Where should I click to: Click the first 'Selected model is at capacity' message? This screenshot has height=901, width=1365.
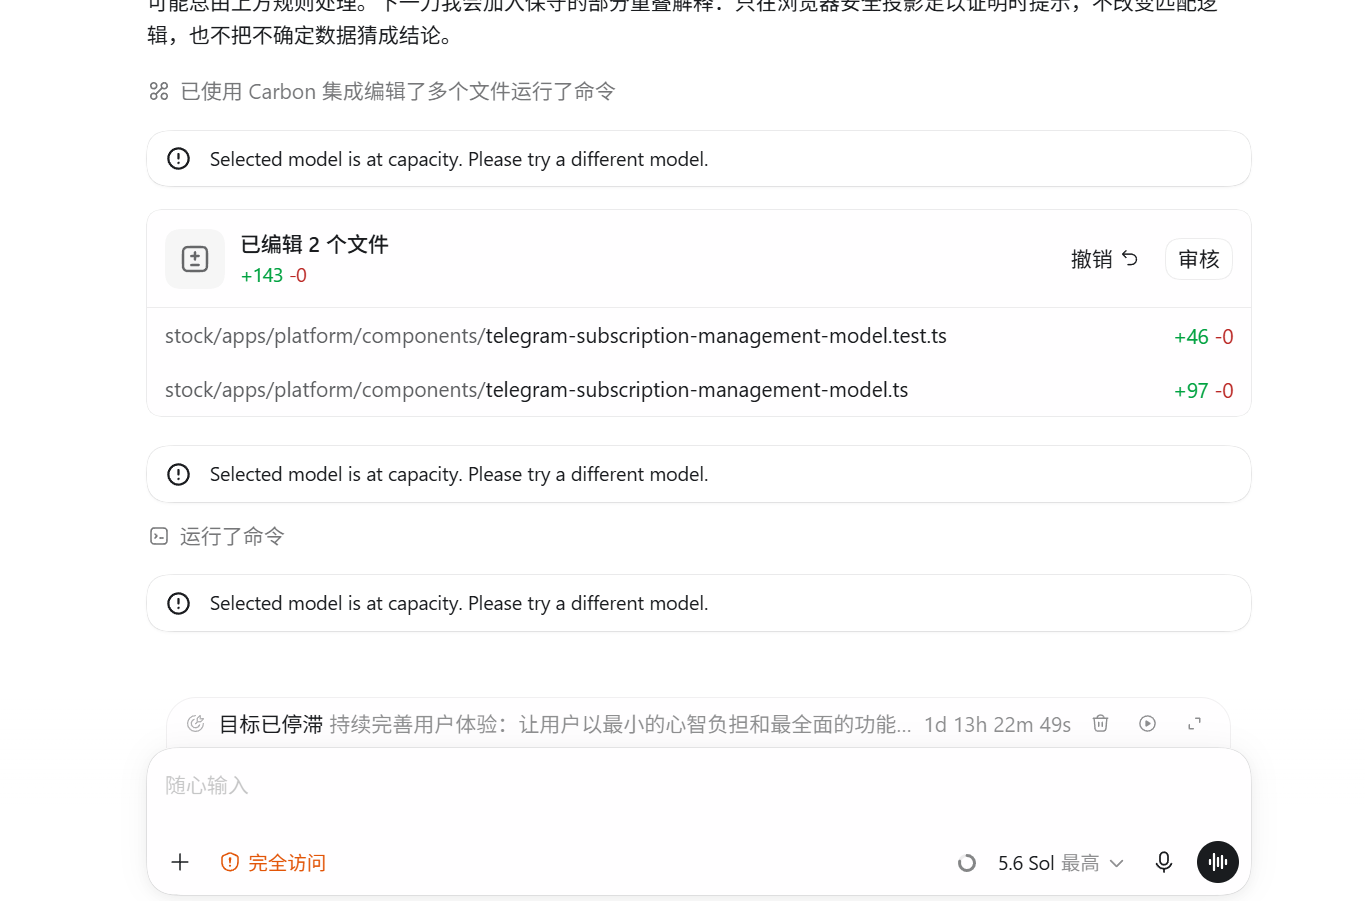point(699,159)
